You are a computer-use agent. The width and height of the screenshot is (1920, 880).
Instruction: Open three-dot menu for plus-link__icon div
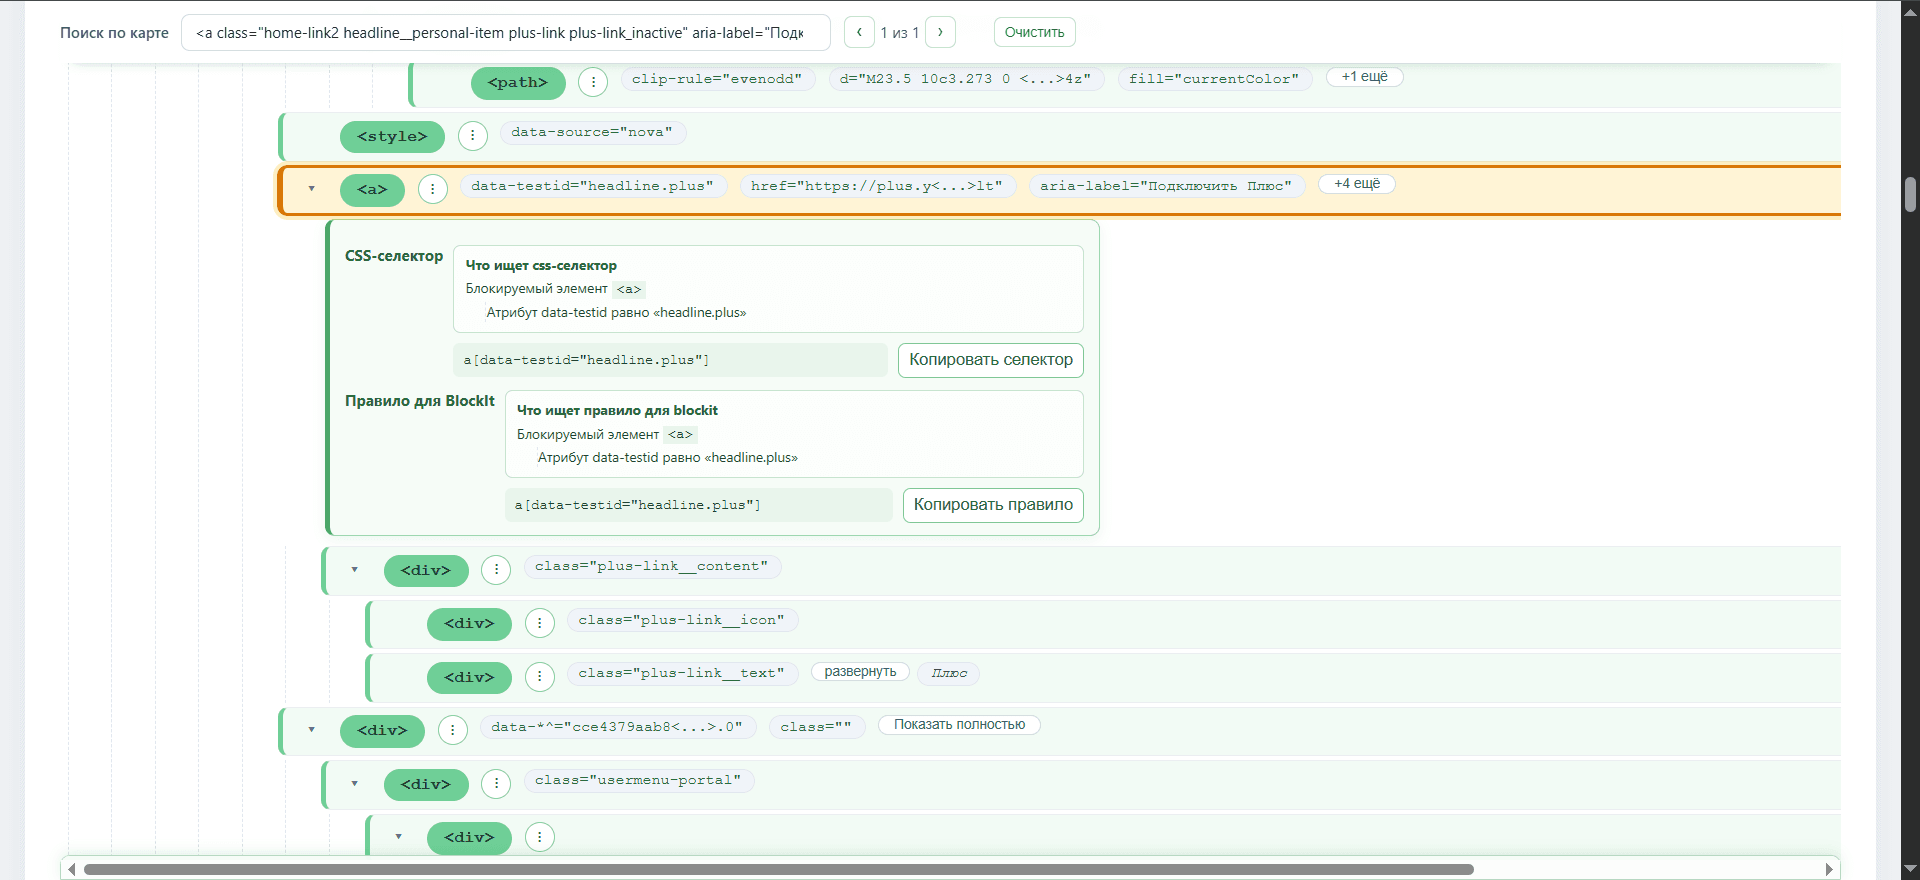click(x=540, y=624)
